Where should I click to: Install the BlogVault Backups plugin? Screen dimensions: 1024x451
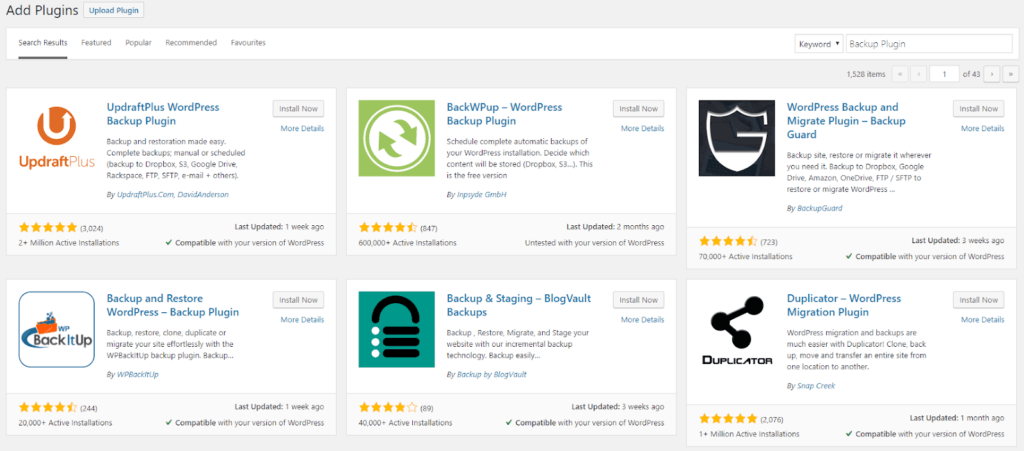click(639, 300)
